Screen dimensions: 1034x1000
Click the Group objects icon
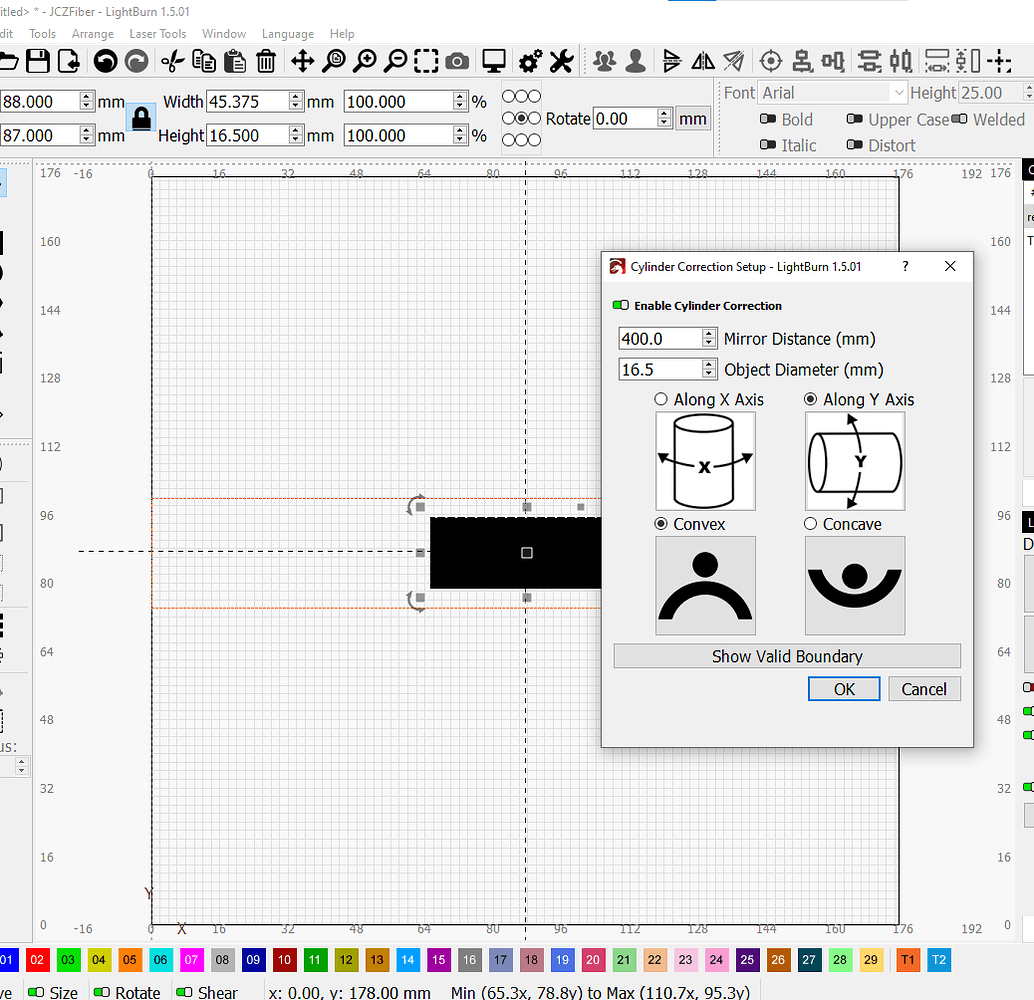[604, 61]
